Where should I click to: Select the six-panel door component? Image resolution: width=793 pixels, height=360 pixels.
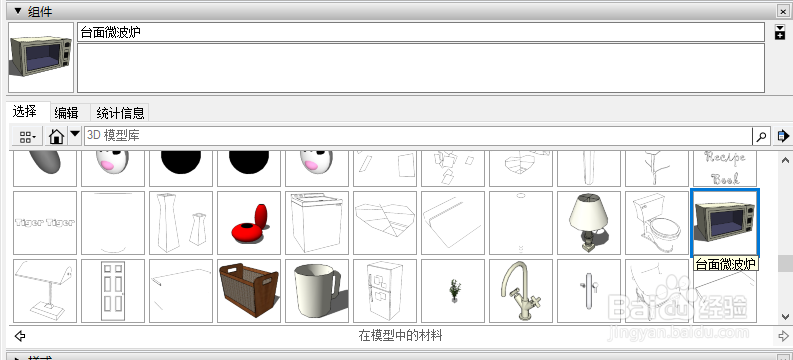113,291
